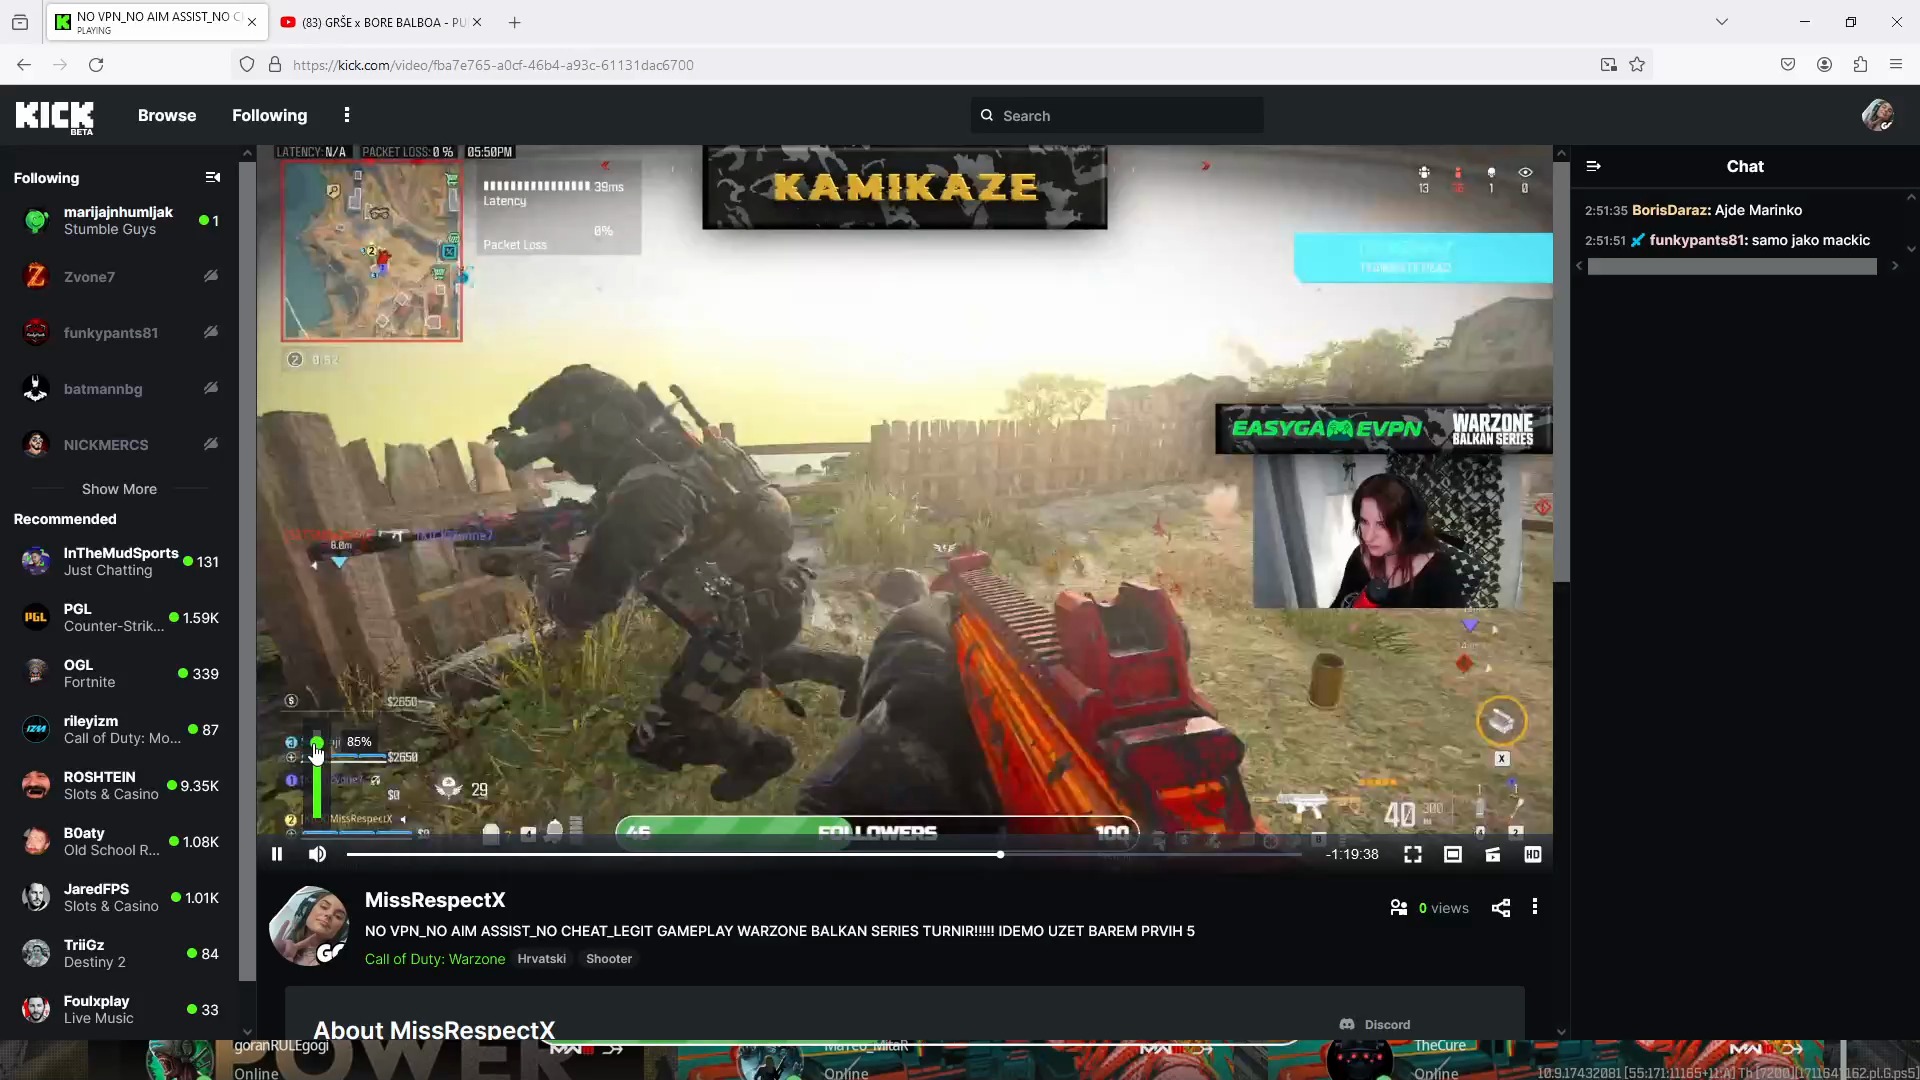Click funkypants81 username in chat
The image size is (1920, 1080).
coord(1697,240)
